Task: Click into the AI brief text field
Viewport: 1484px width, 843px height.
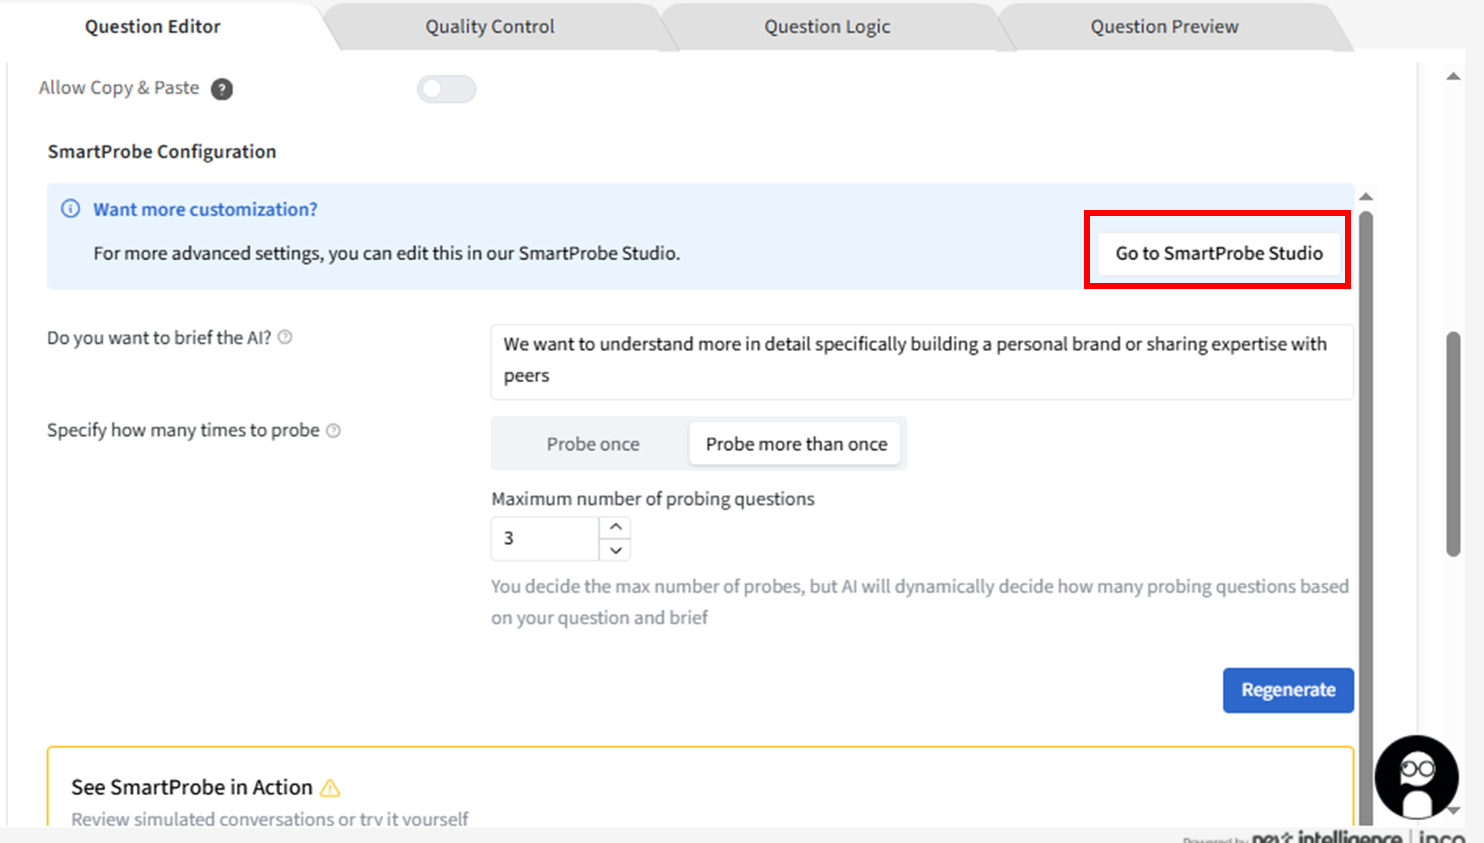Action: coord(920,360)
